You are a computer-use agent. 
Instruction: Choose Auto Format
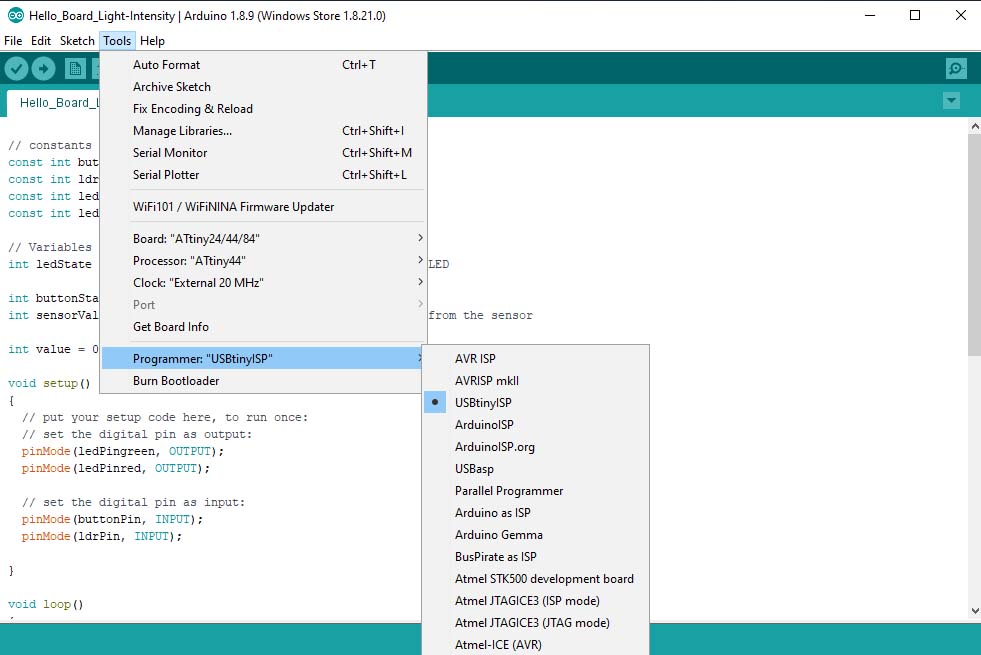pyautogui.click(x=263, y=65)
